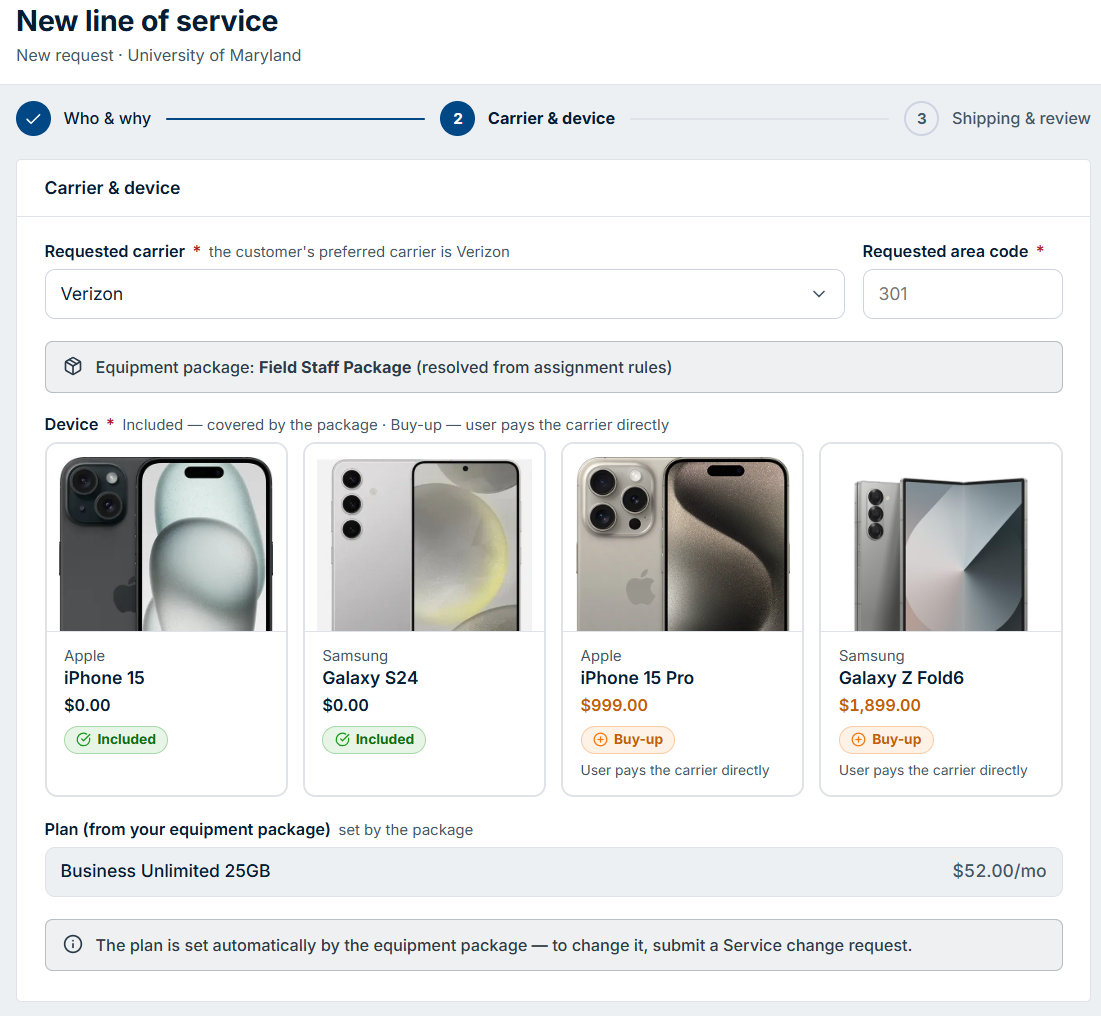Click the step 3 number circle
The height and width of the screenshot is (1016, 1101).
tap(921, 119)
